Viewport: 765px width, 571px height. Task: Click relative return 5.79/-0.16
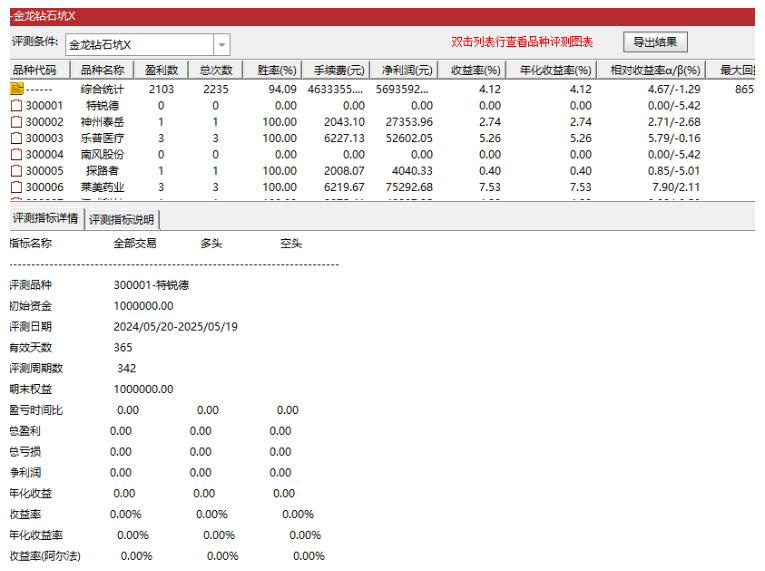pyautogui.click(x=674, y=138)
